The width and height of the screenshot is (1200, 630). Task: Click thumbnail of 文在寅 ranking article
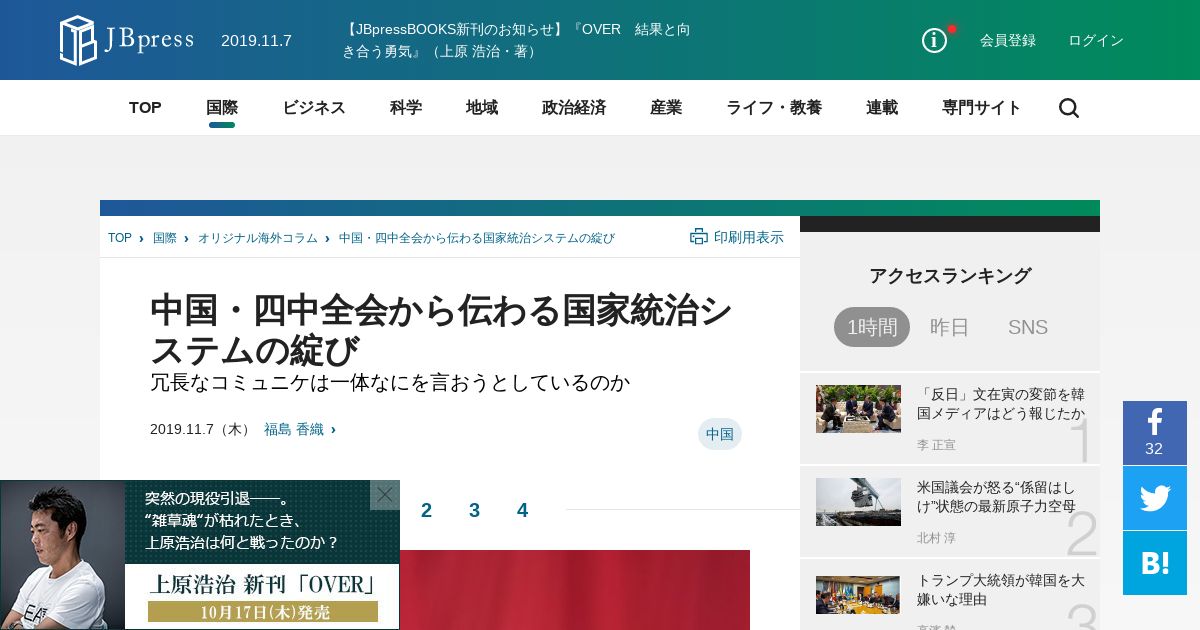pos(858,409)
